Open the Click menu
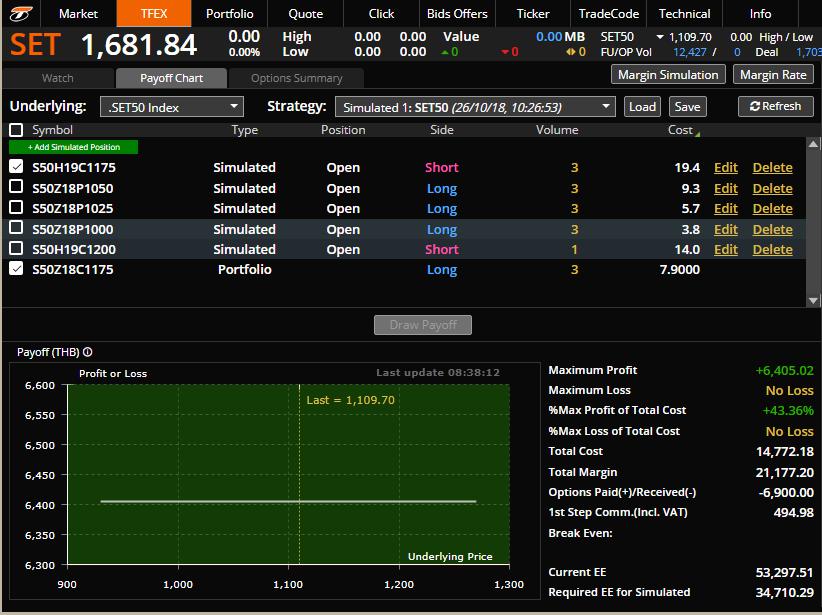This screenshot has height=615, width=822. [x=381, y=14]
